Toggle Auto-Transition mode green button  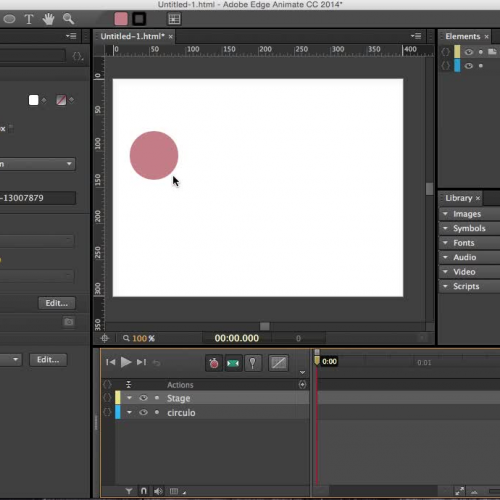[233, 363]
